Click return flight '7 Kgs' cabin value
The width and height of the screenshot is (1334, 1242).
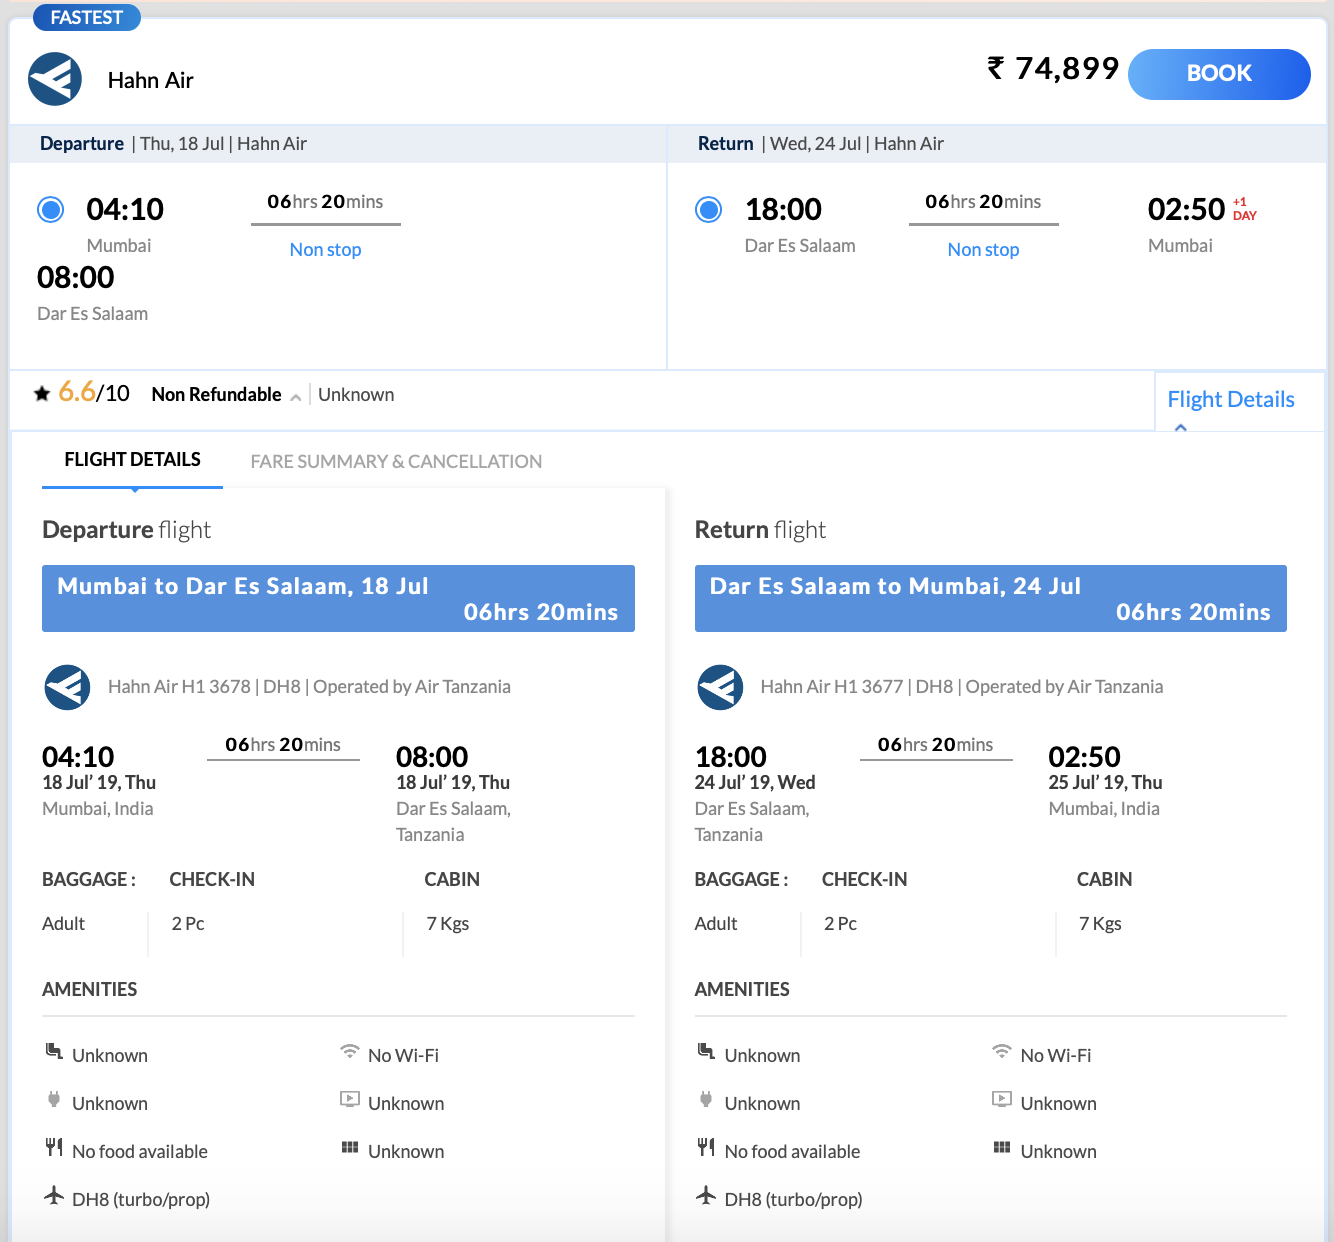1100,923
